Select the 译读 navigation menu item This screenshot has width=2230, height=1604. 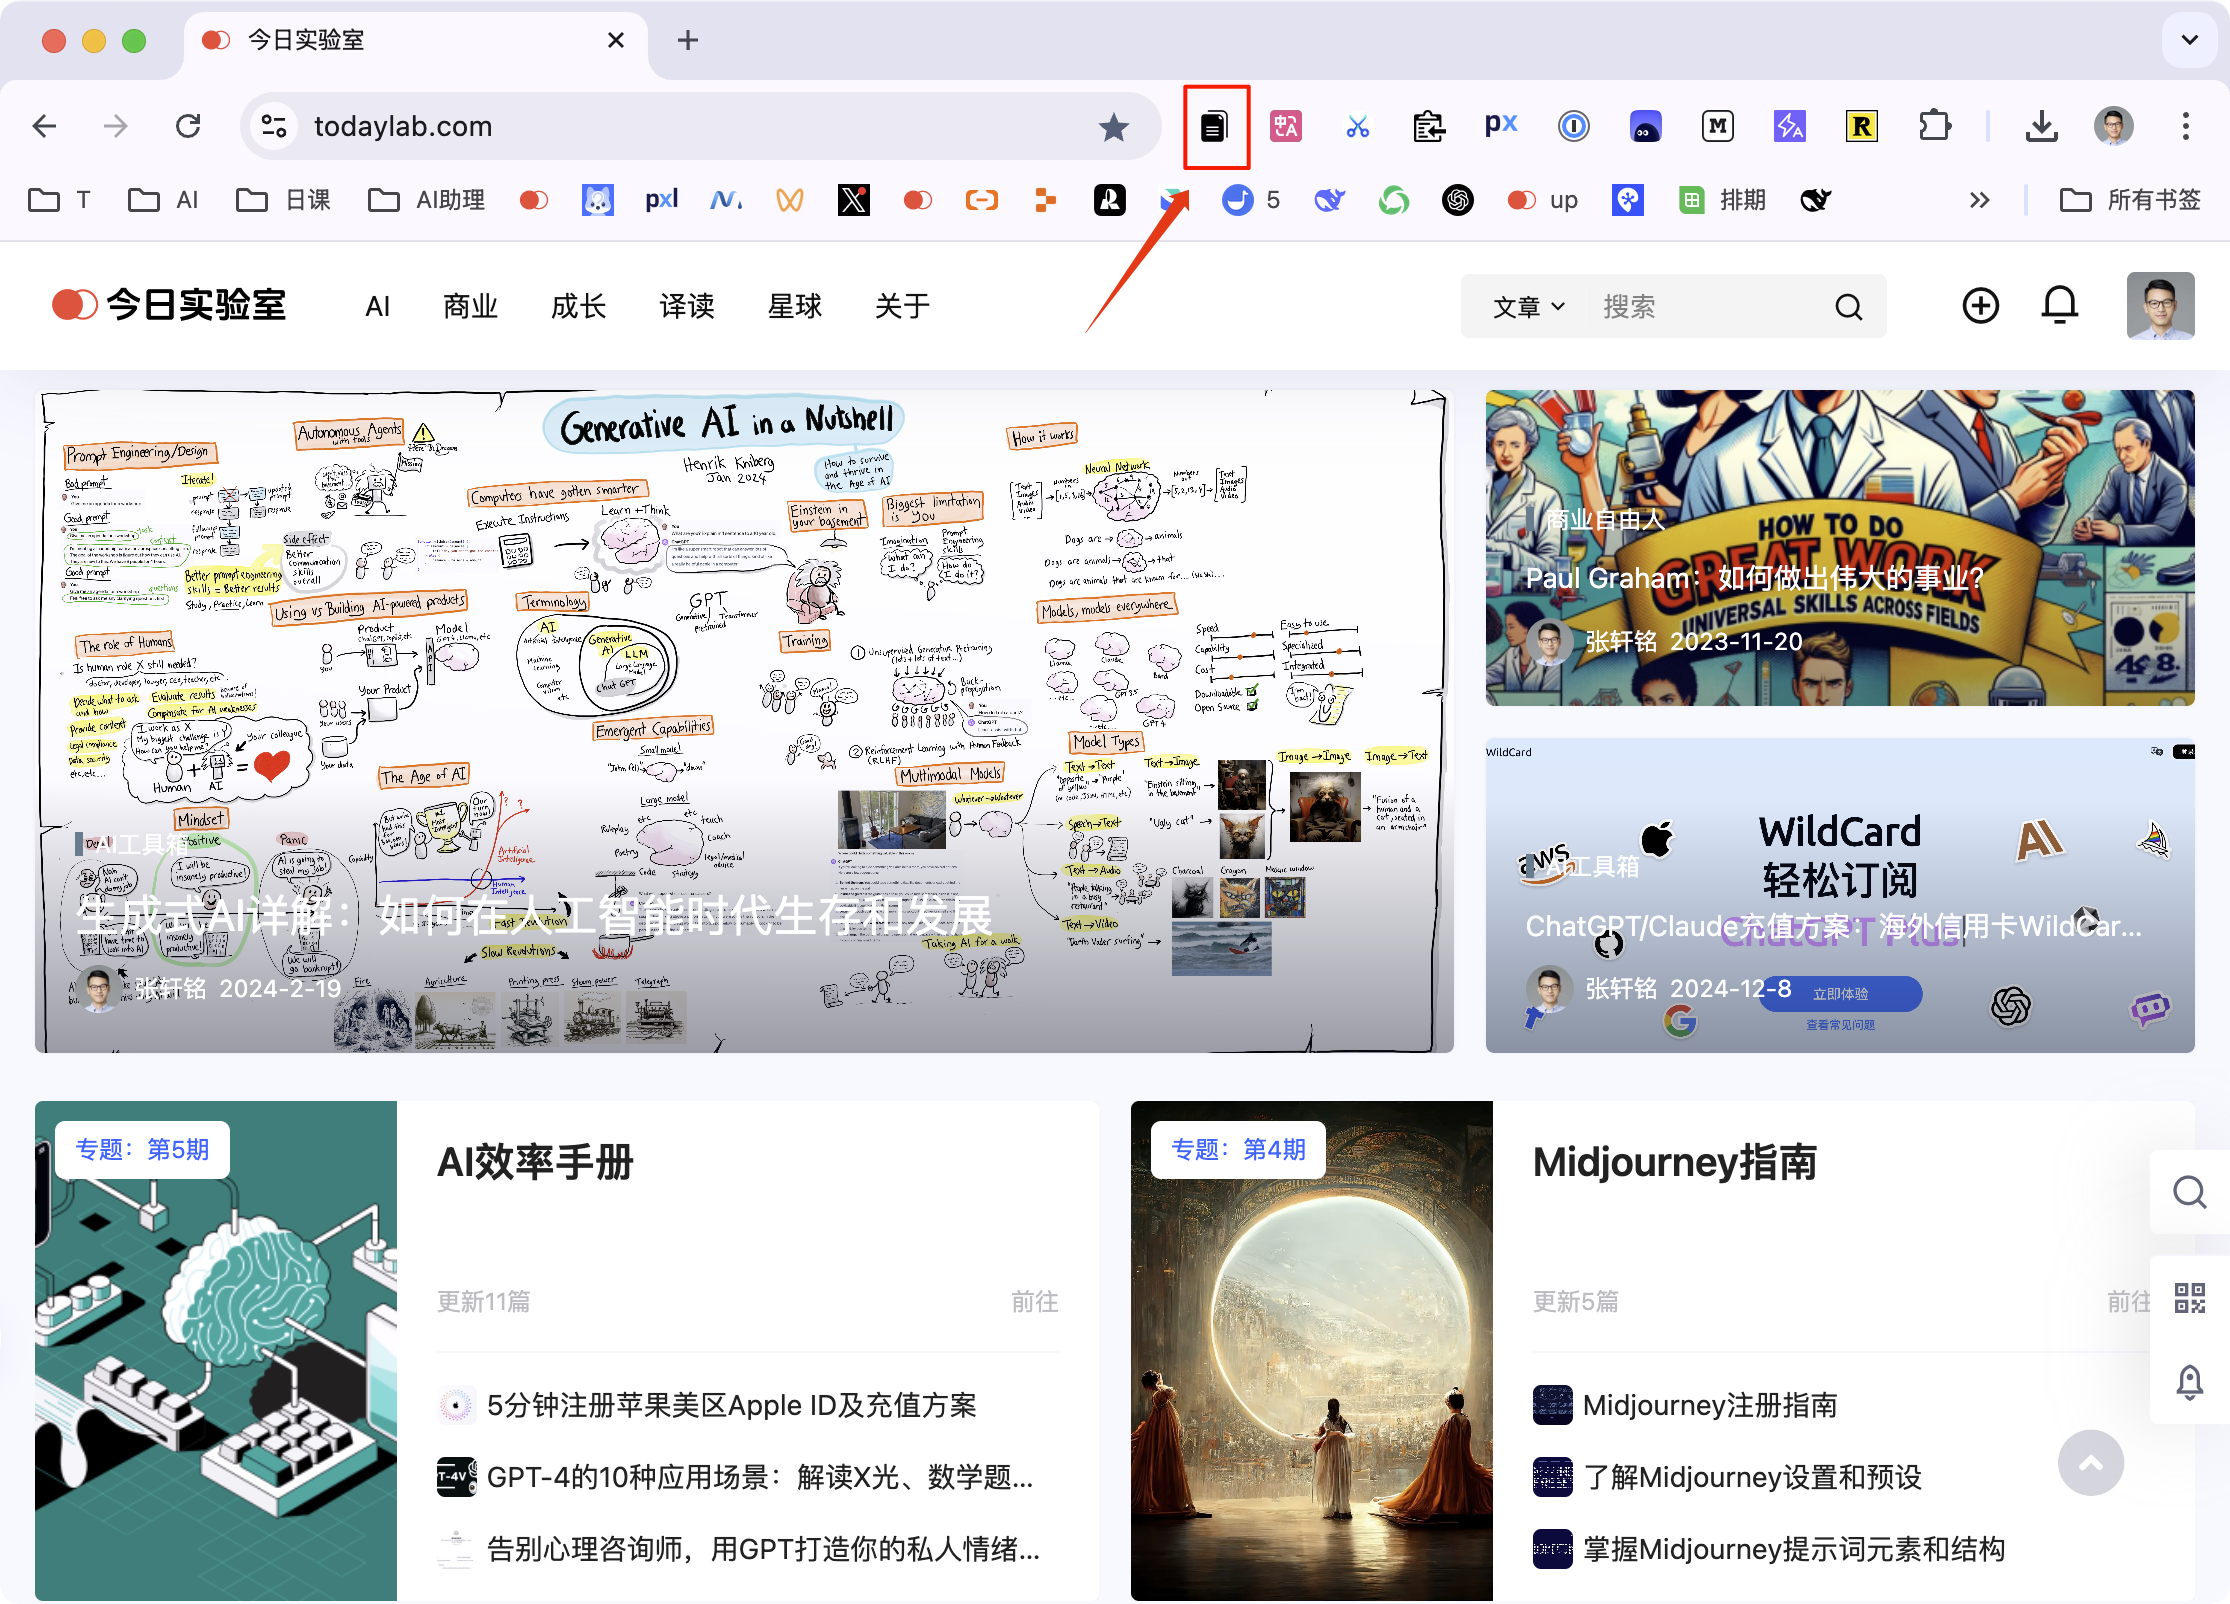(686, 306)
